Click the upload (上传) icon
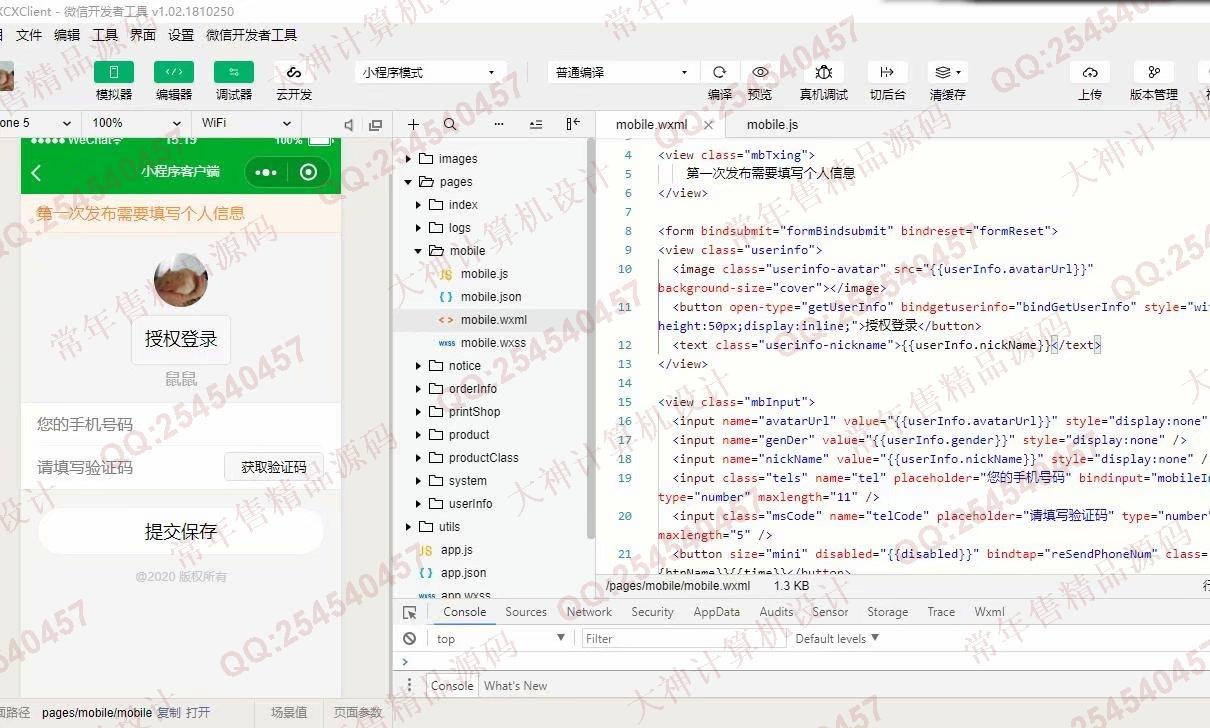Viewport: 1210px width, 728px height. tap(1090, 72)
